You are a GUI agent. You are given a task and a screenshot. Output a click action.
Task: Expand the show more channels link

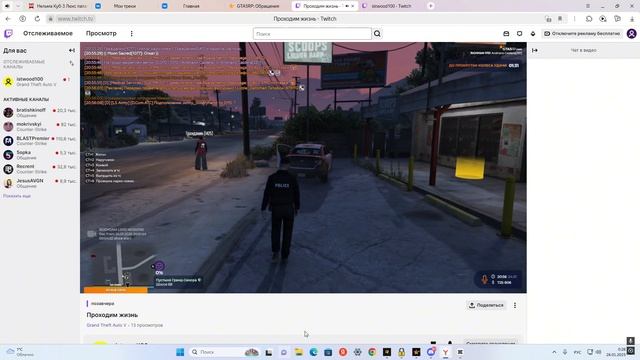click(17, 196)
